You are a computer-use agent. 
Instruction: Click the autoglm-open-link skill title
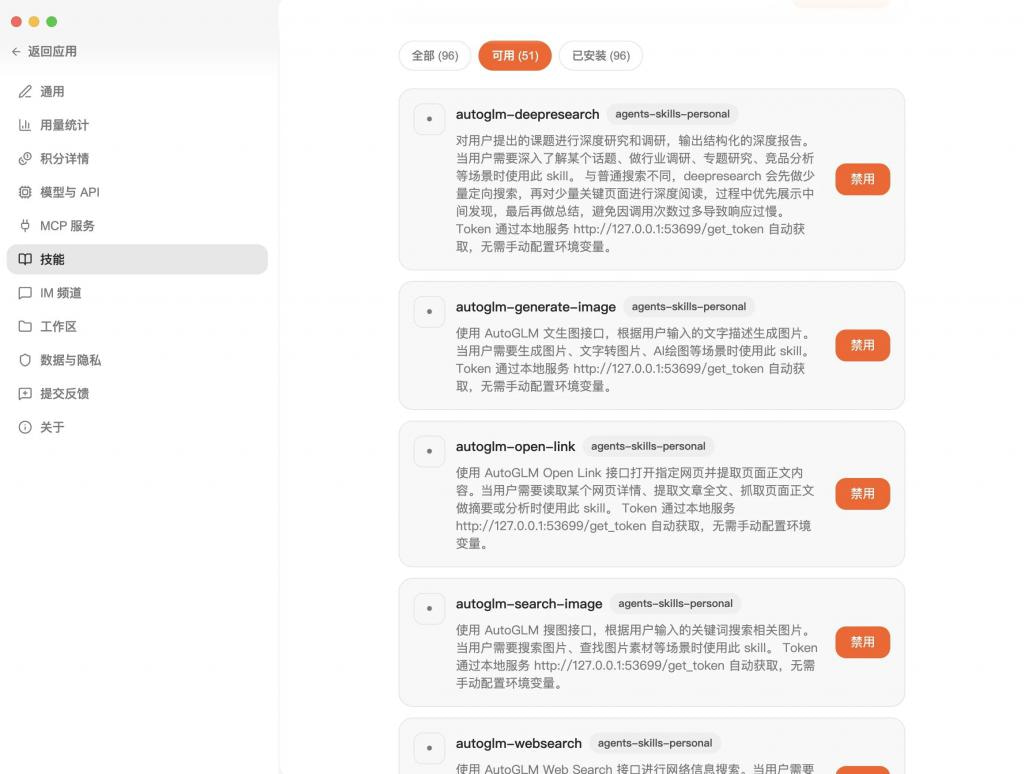[x=515, y=447]
